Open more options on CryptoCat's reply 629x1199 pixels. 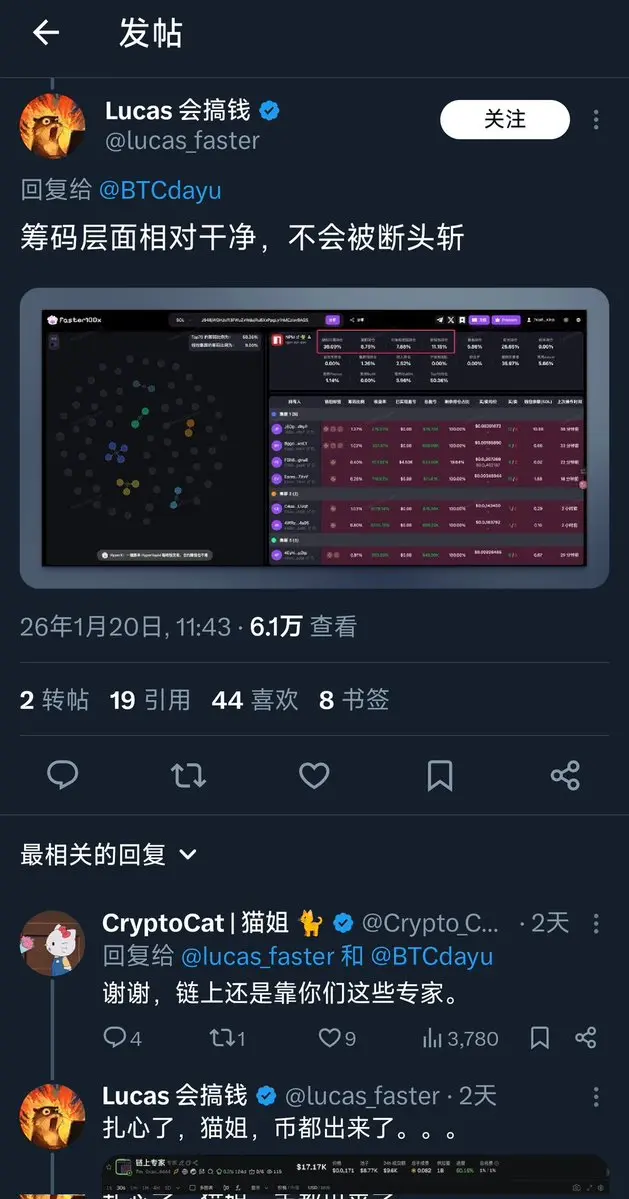tap(595, 923)
